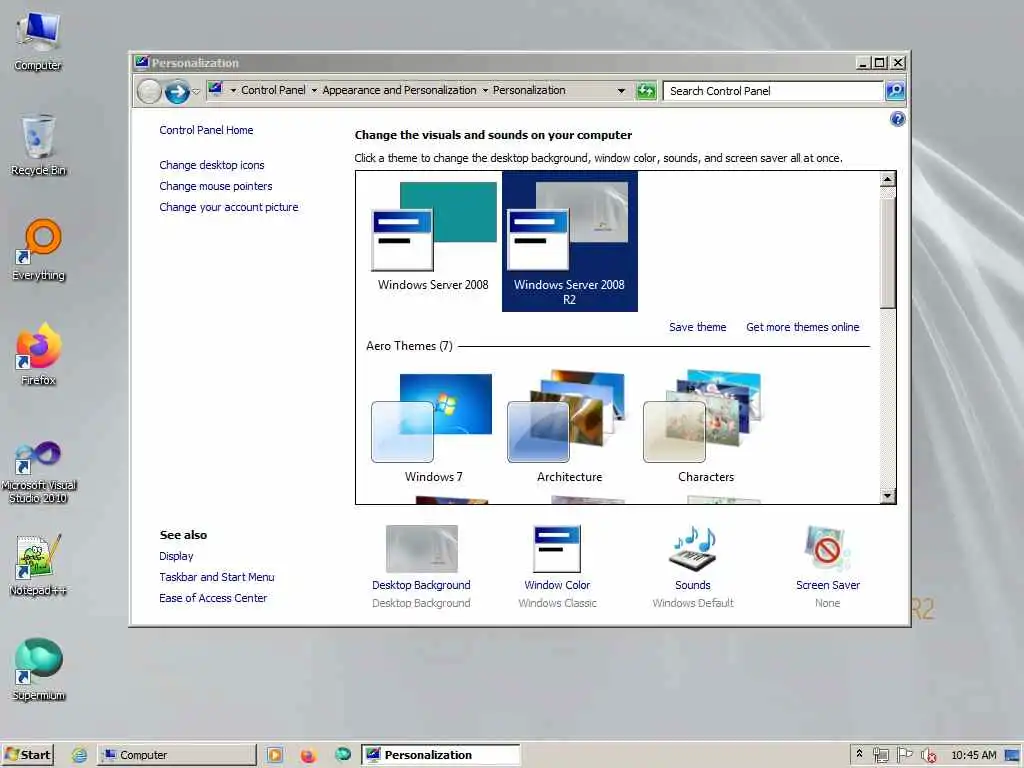Show hidden tray icons arrow

(859, 754)
